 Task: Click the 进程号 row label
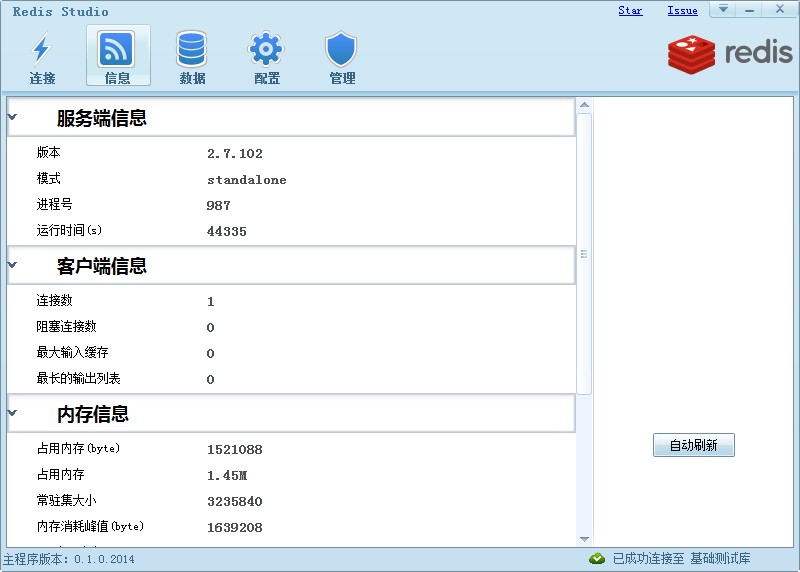pyautogui.click(x=54, y=204)
